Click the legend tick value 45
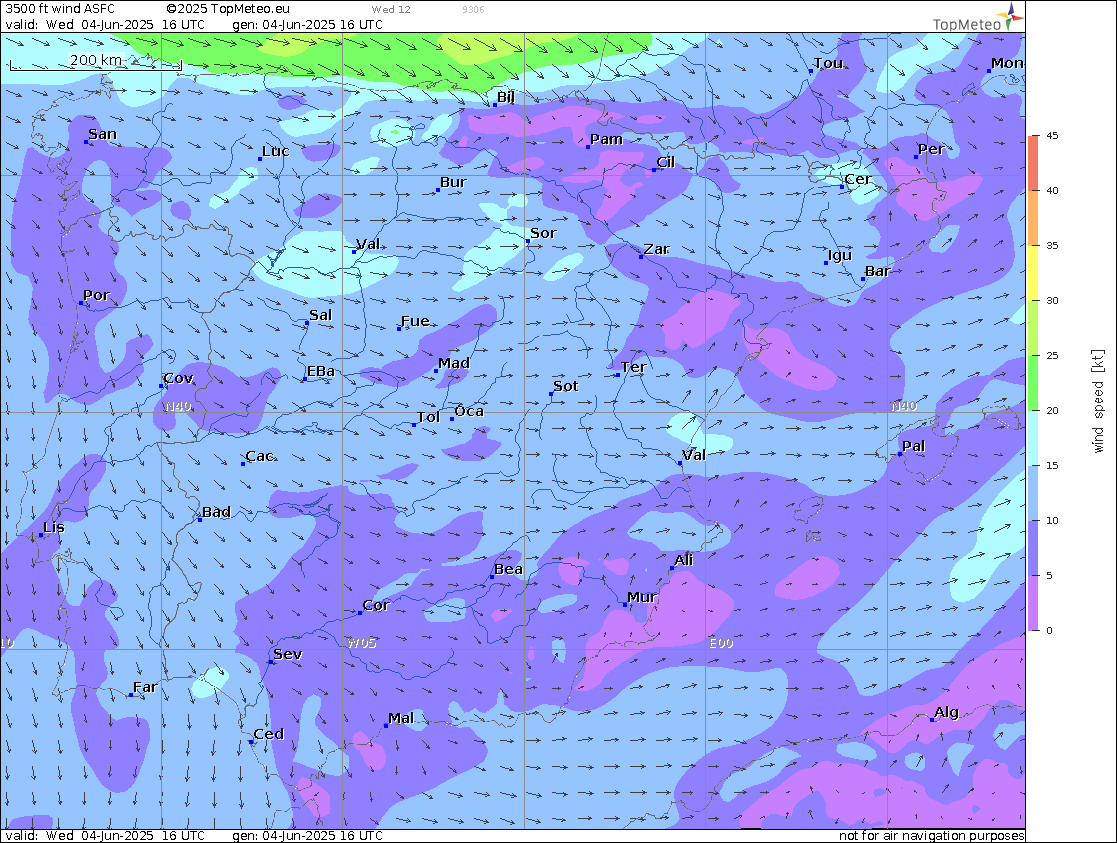This screenshot has width=1117, height=843. pyautogui.click(x=1052, y=135)
